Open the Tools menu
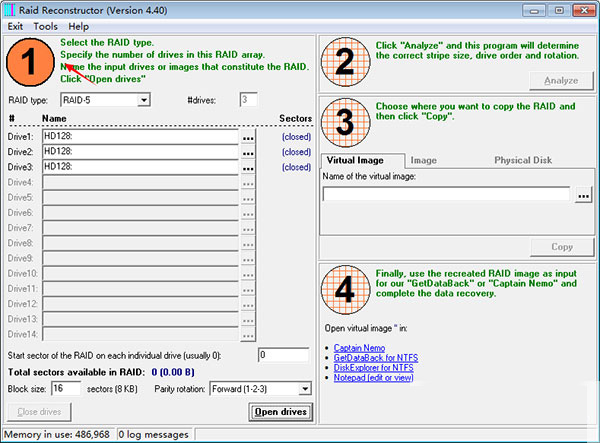Image resolution: width=600 pixels, height=443 pixels. click(46, 26)
